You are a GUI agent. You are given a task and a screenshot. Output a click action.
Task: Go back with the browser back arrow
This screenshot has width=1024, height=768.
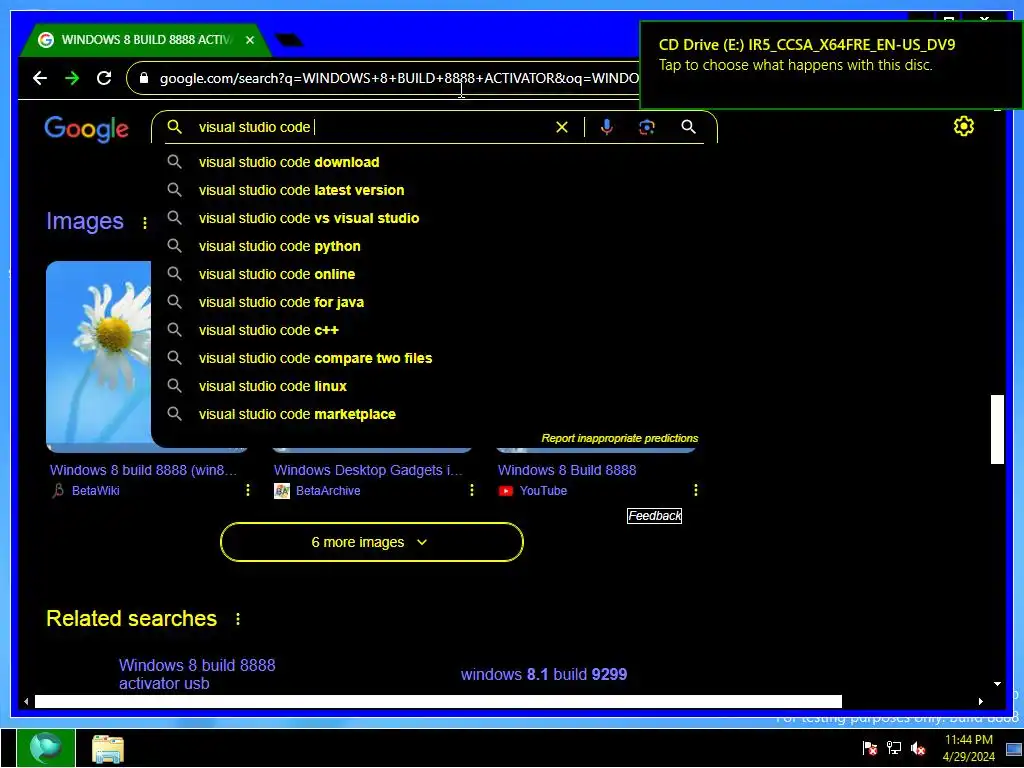point(40,78)
